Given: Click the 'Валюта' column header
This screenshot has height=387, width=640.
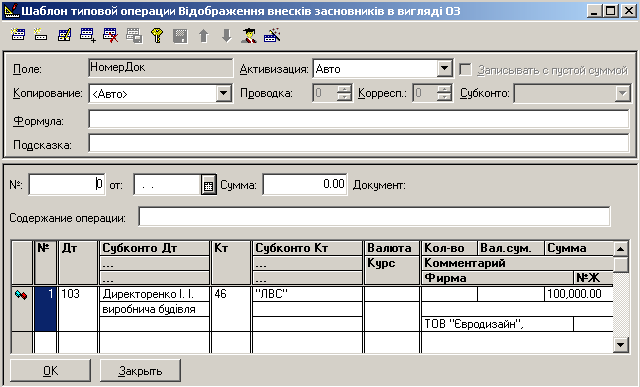Looking at the screenshot, I should coord(391,248).
